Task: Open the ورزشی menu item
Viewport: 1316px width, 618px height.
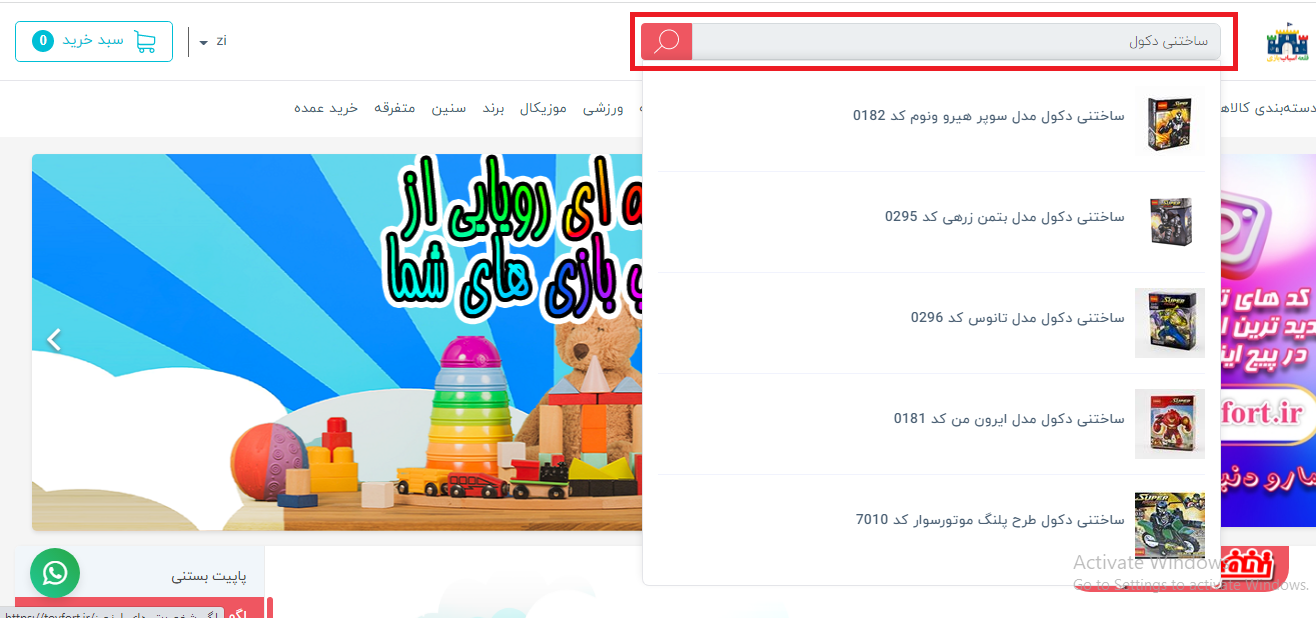Action: [603, 108]
